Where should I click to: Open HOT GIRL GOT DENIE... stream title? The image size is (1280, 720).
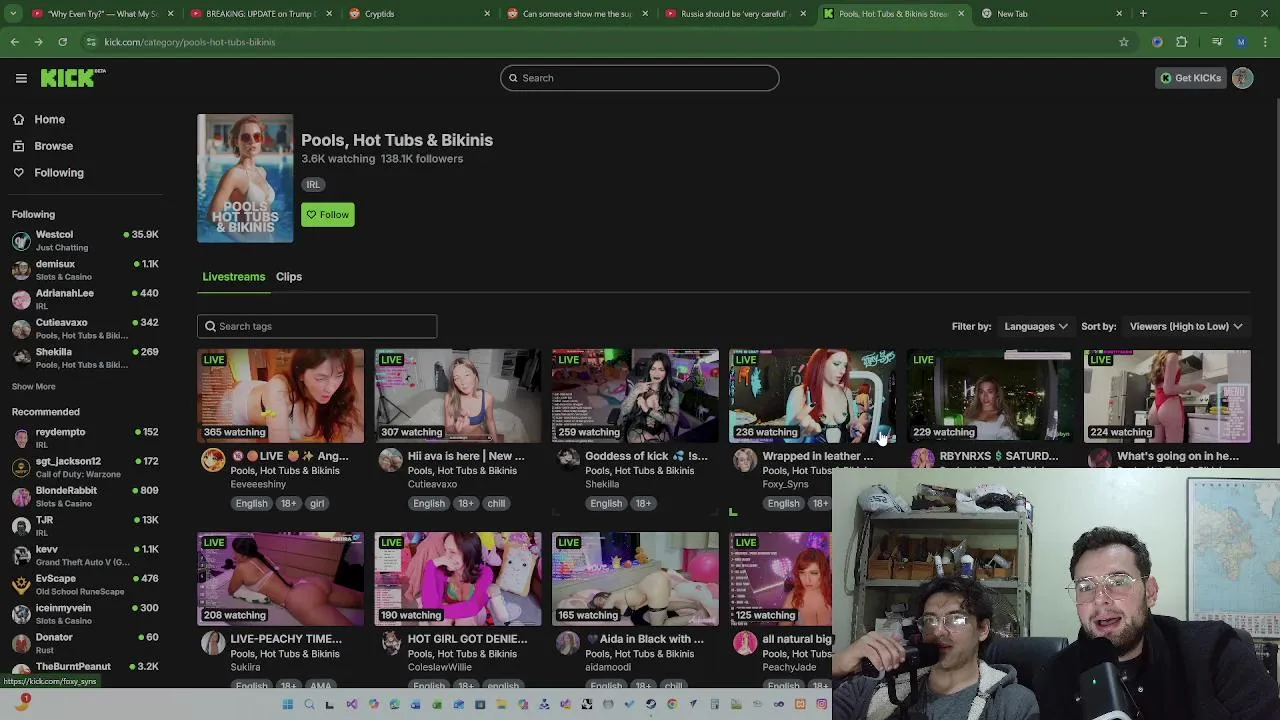tap(467, 639)
